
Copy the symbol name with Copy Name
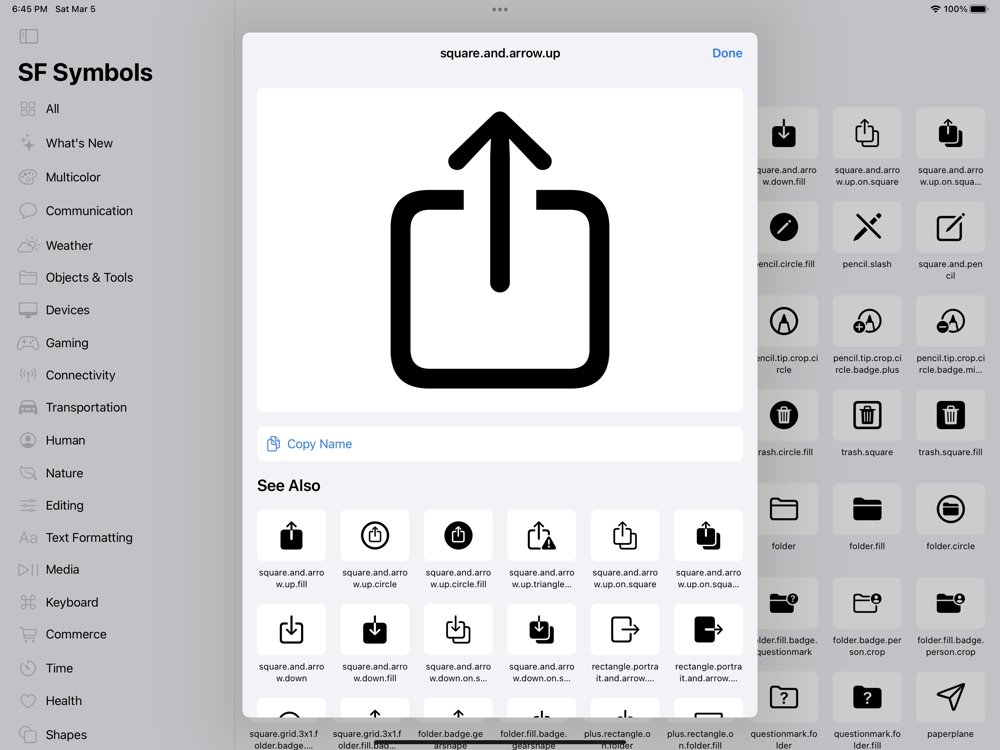coord(500,444)
